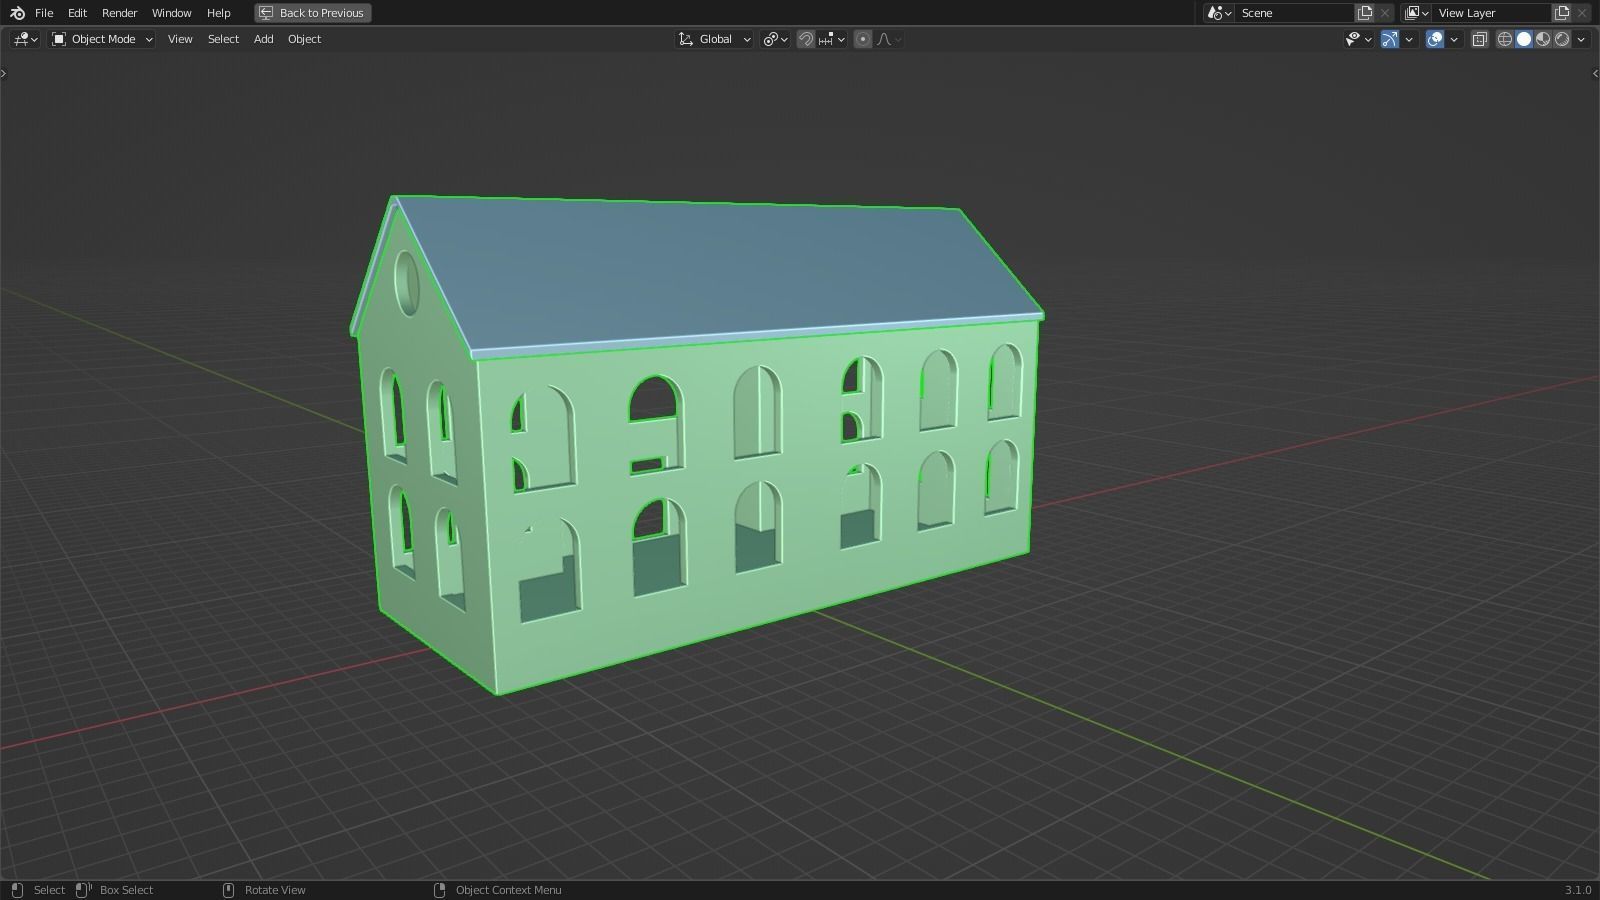The image size is (1600, 900).
Task: Open the view layer browse icon
Action: [x=1416, y=13]
